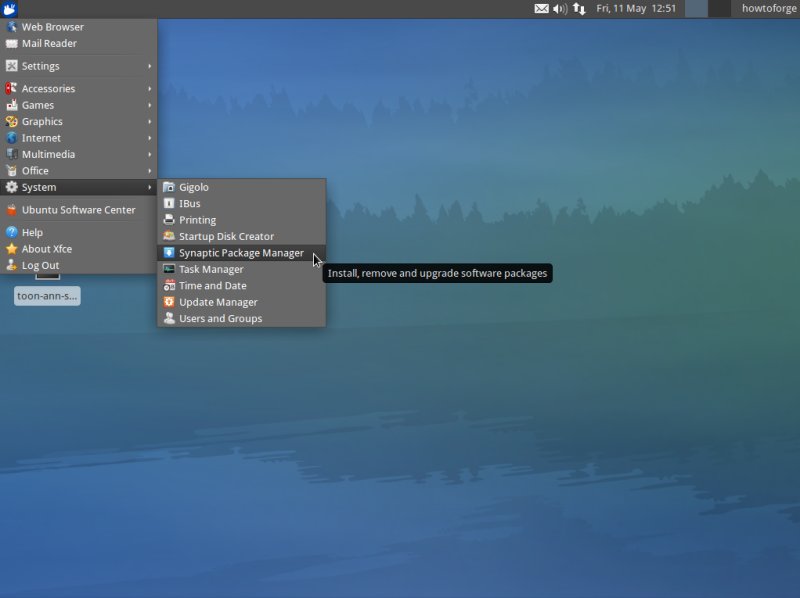Select the Gigolo text entry

point(194,187)
